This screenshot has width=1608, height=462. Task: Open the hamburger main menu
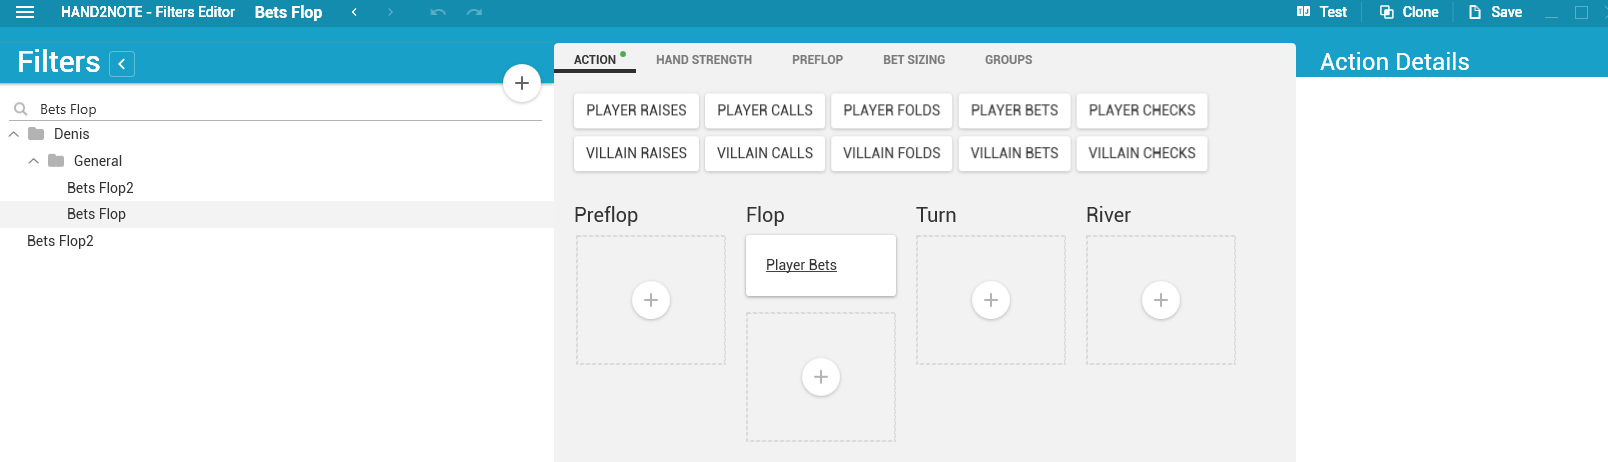coord(25,13)
